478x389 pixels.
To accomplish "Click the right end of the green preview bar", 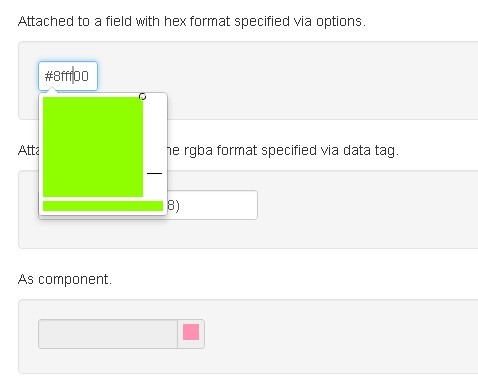I will pyautogui.click(x=161, y=206).
